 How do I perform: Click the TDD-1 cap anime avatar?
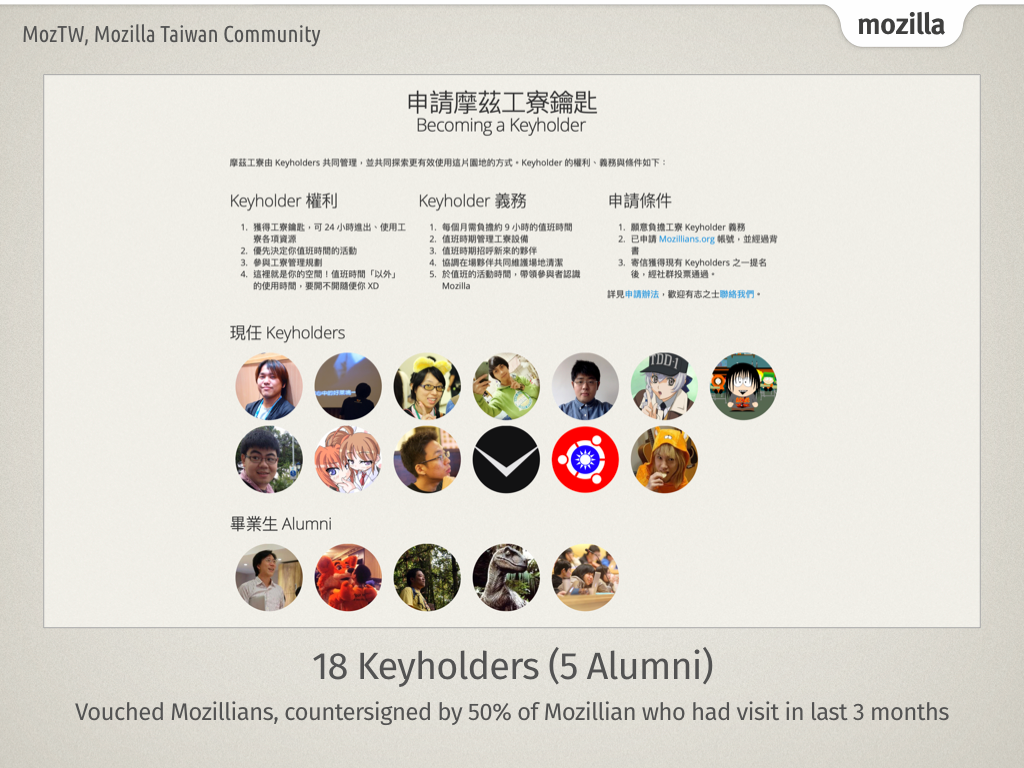pyautogui.click(x=664, y=386)
